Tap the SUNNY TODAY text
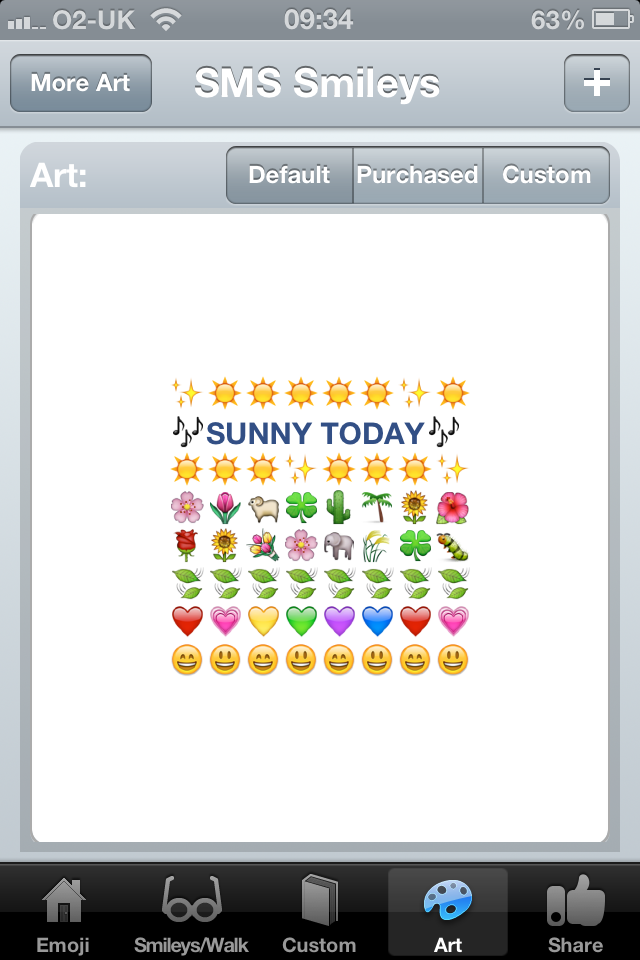 (315, 433)
